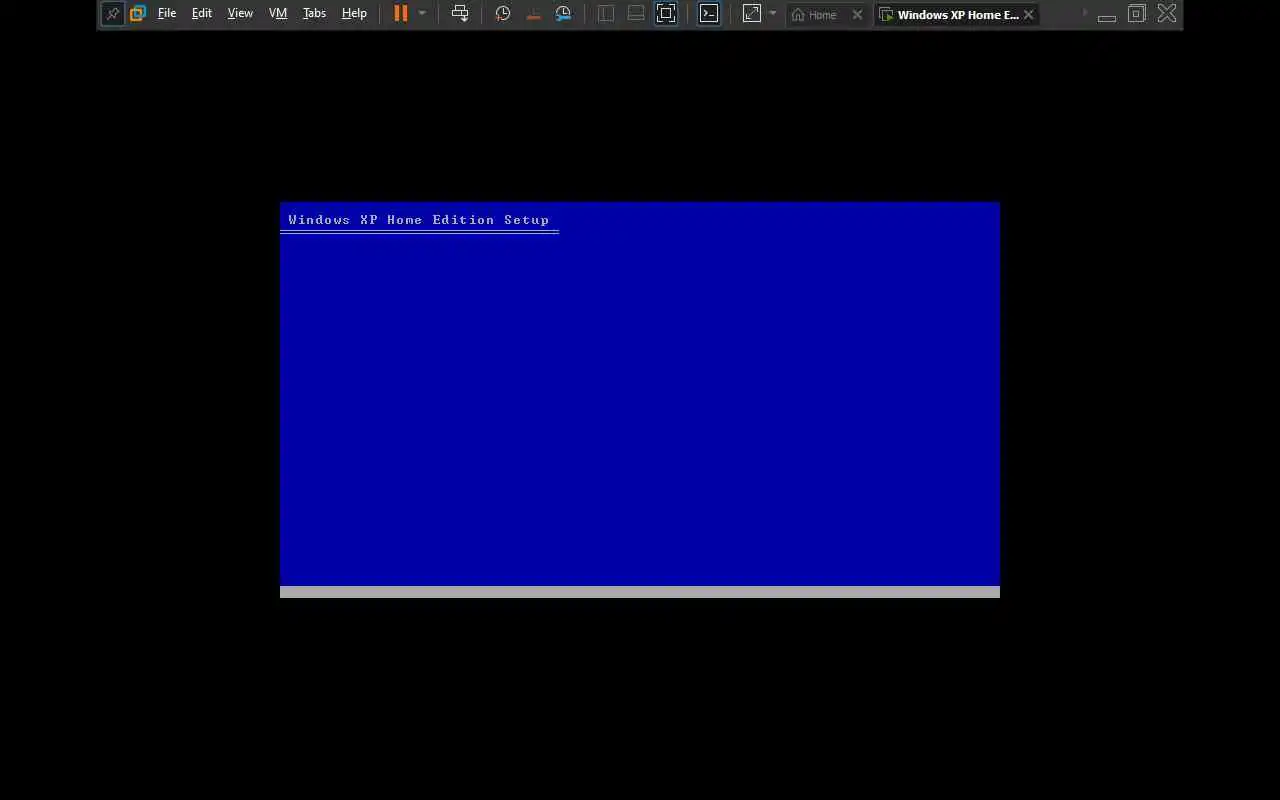Close the VMware window
Viewport: 1280px width, 800px height.
(x=1167, y=14)
